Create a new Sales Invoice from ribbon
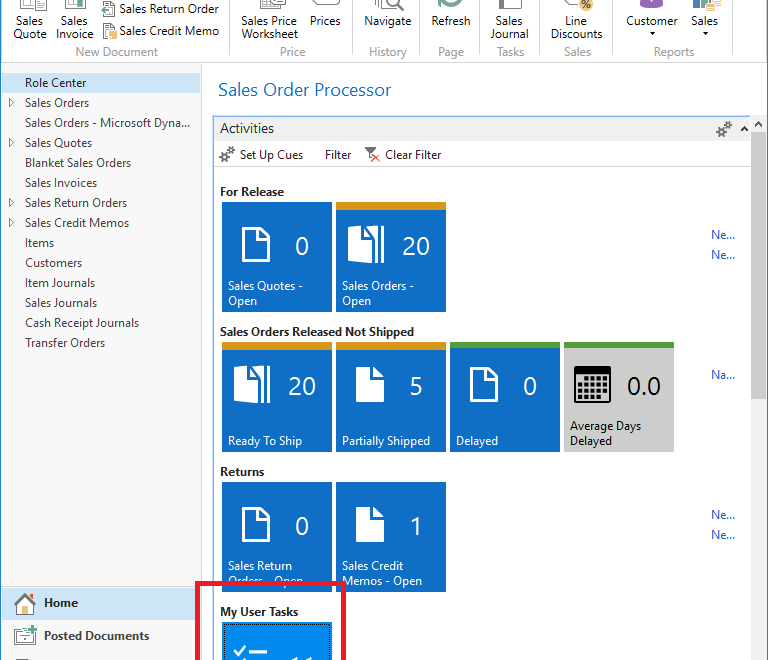The image size is (768, 660). click(74, 21)
